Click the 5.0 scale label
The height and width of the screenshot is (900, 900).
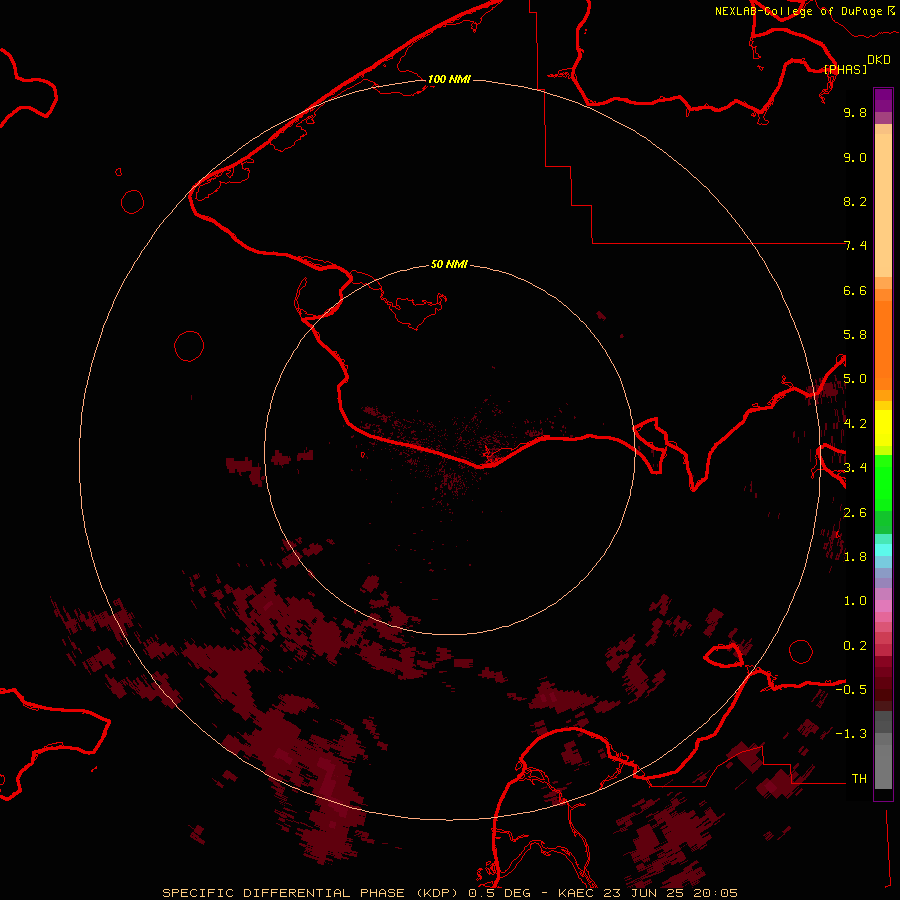click(x=855, y=379)
